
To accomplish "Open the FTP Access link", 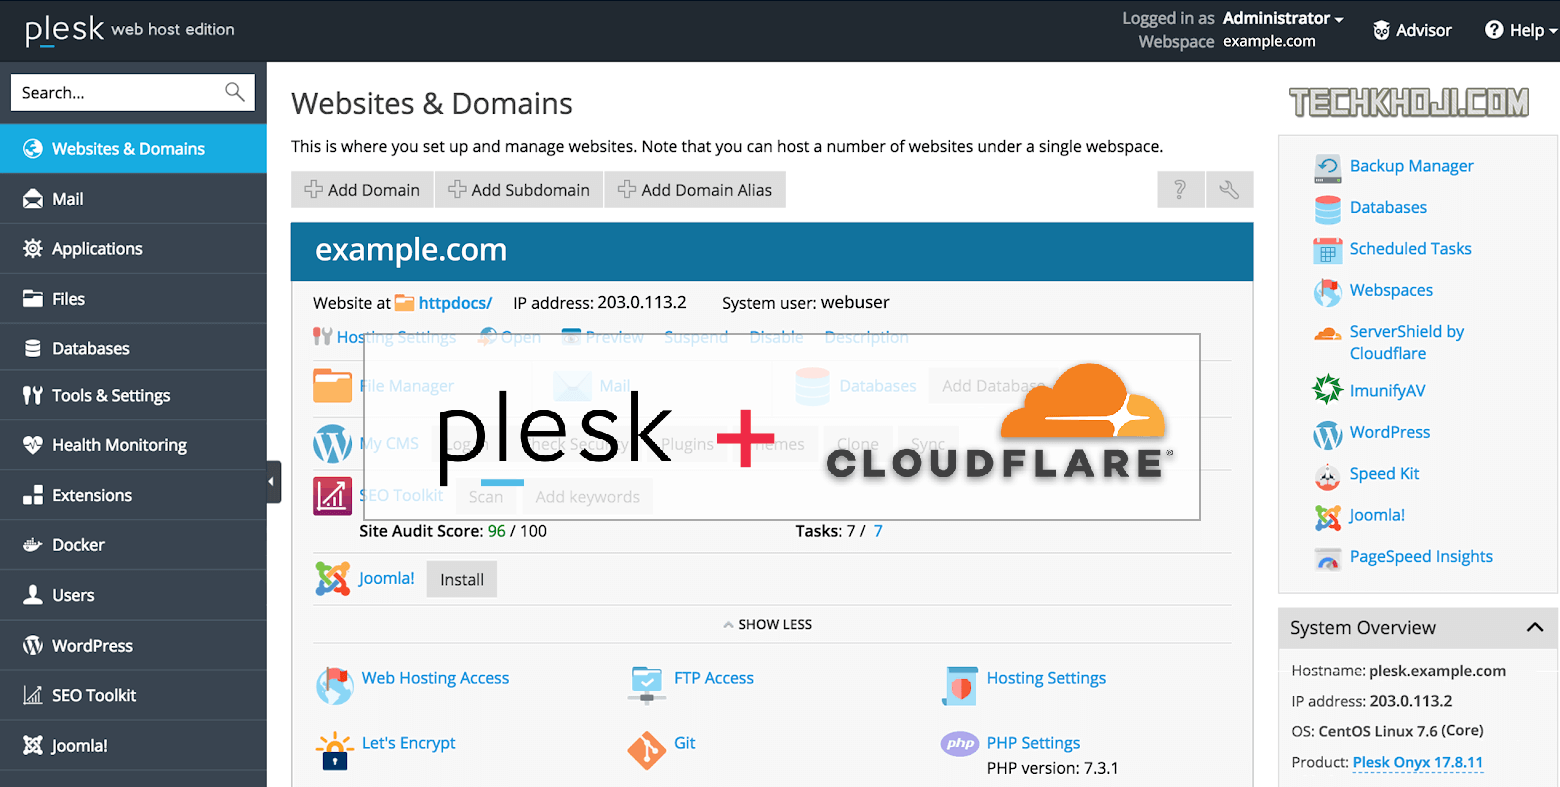I will [714, 678].
